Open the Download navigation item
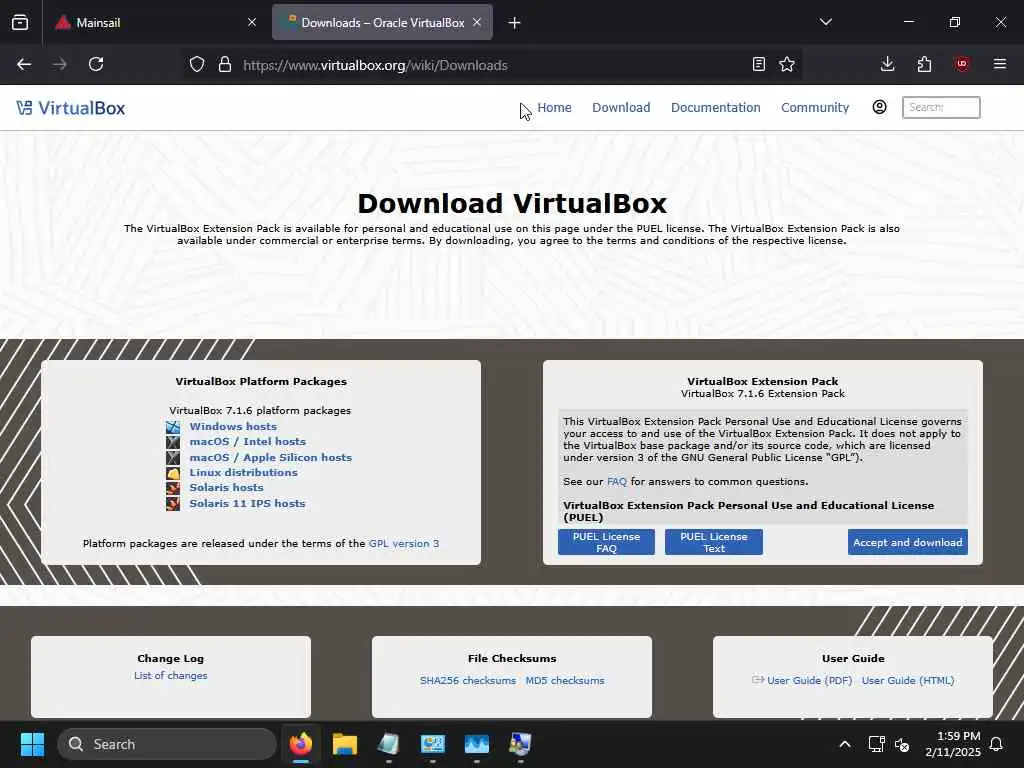 coord(621,108)
